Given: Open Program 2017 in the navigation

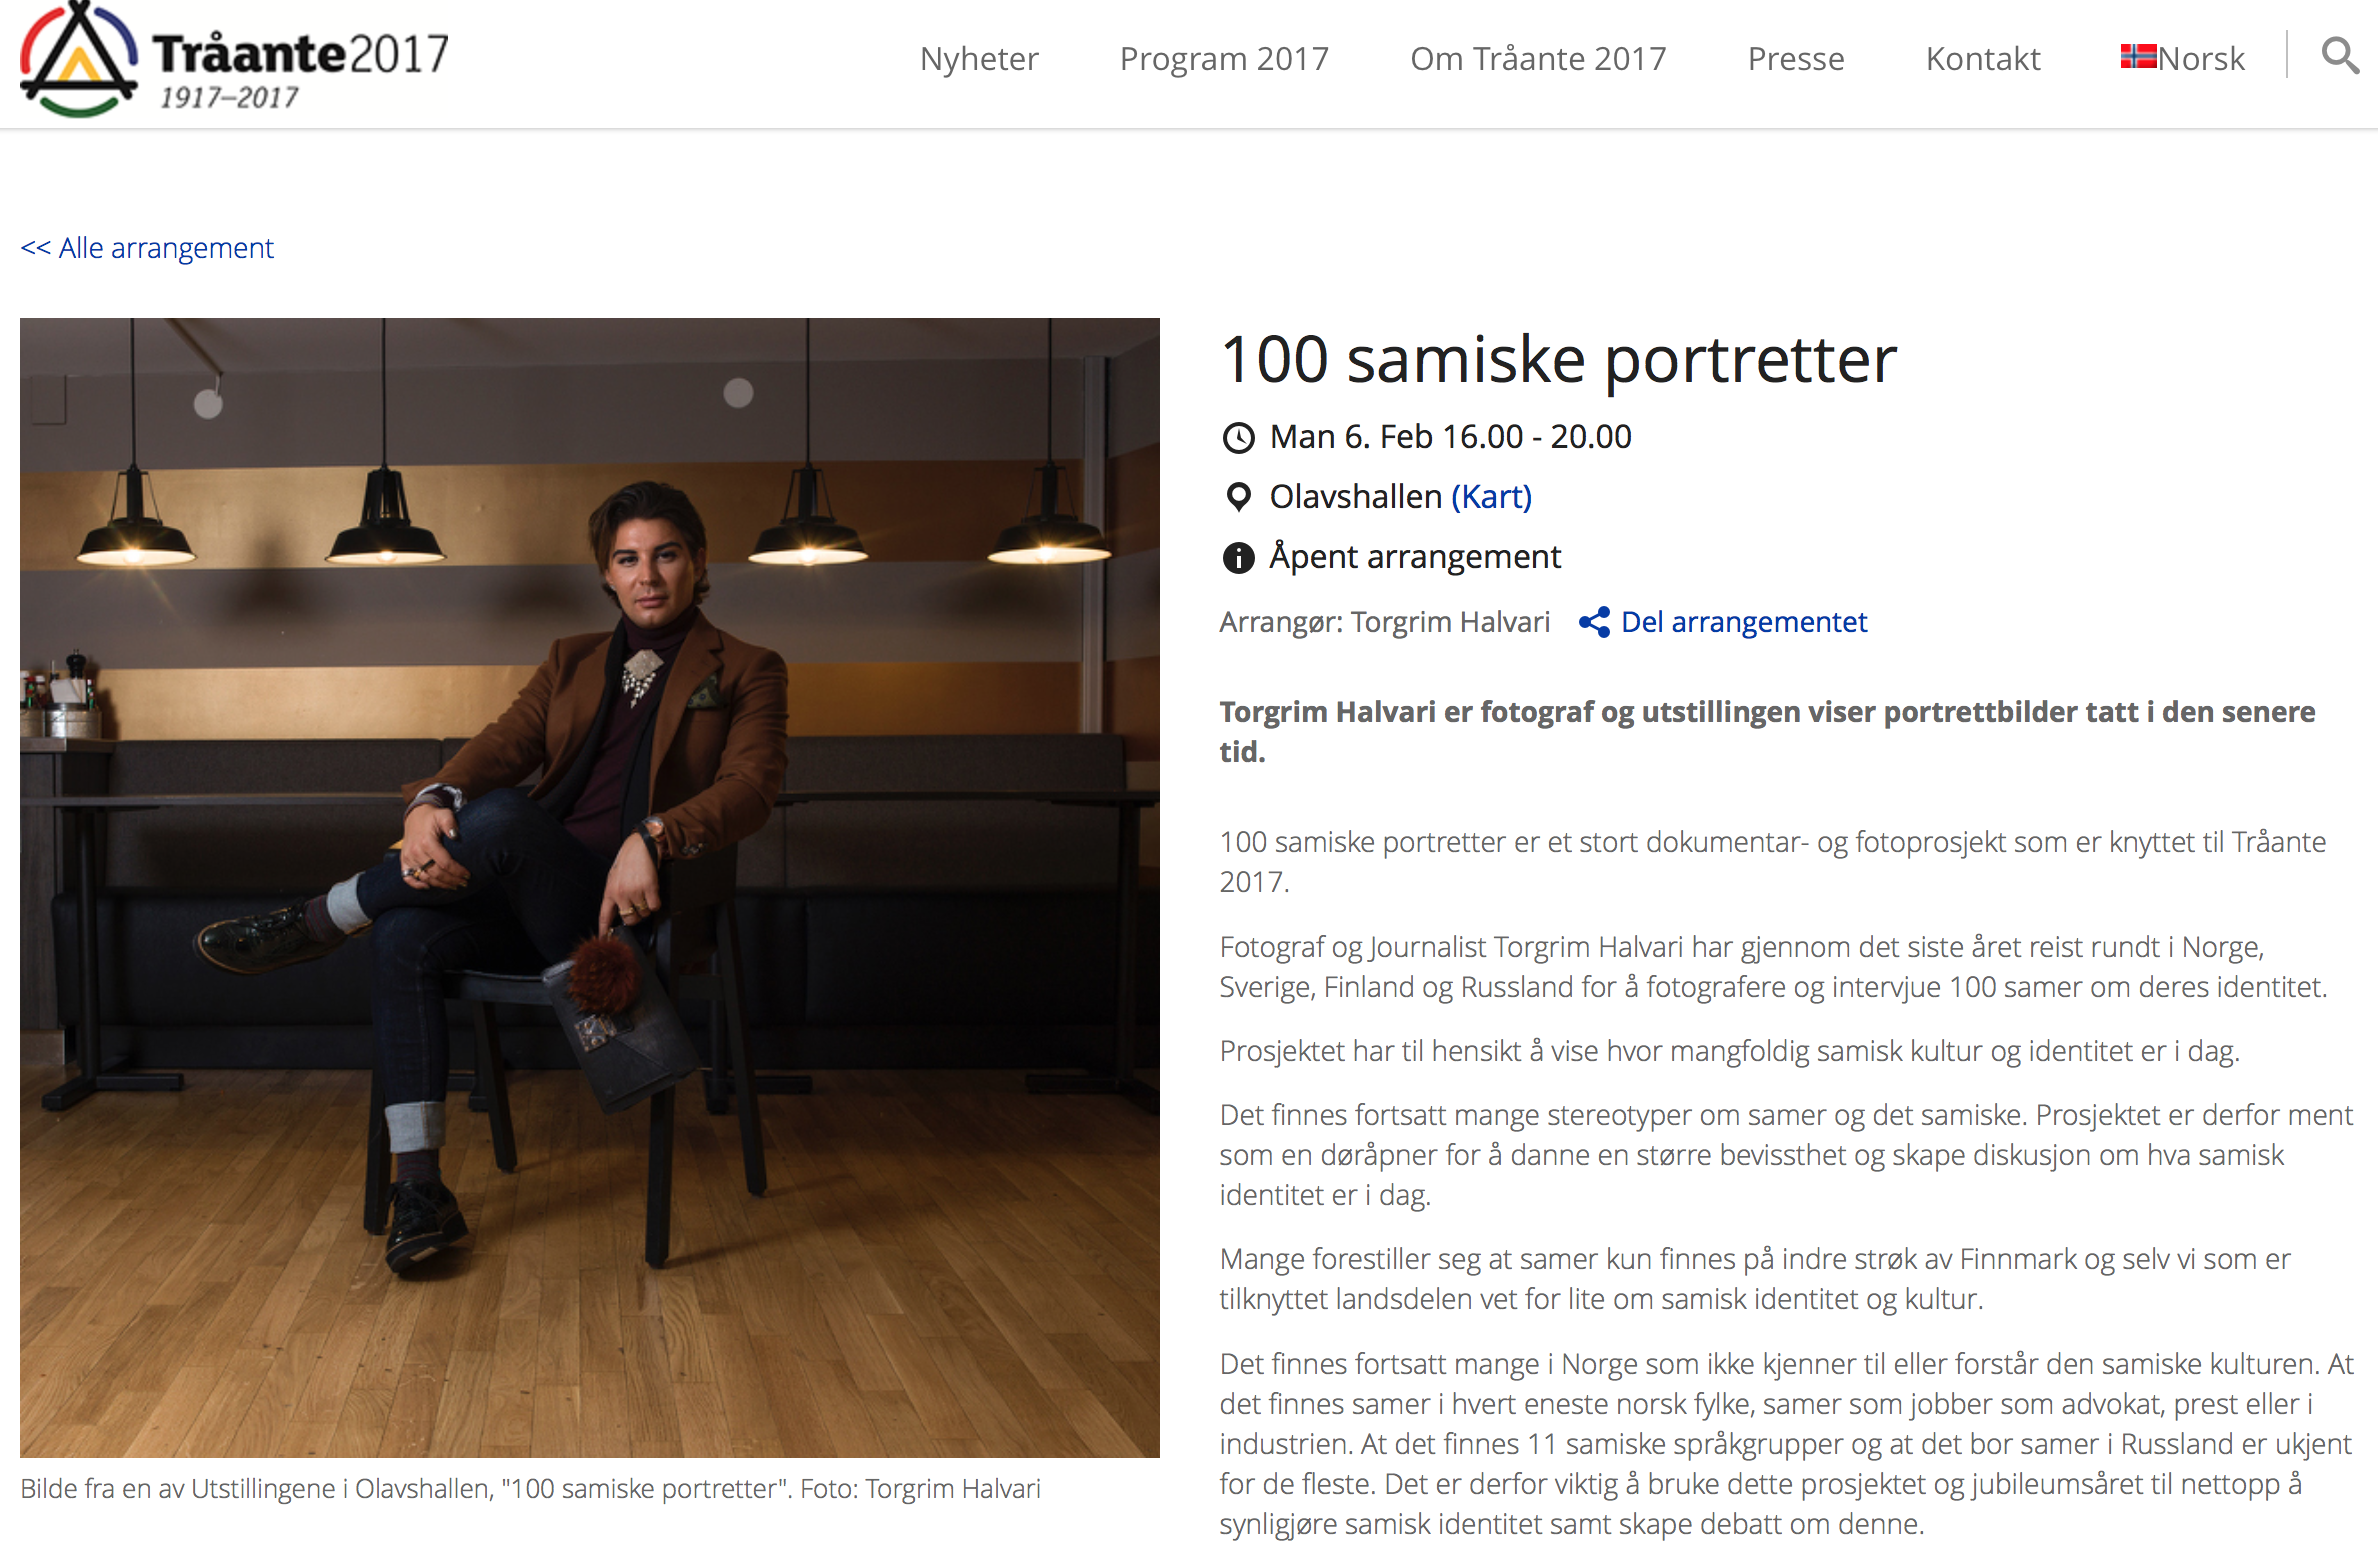Looking at the screenshot, I should (1224, 58).
